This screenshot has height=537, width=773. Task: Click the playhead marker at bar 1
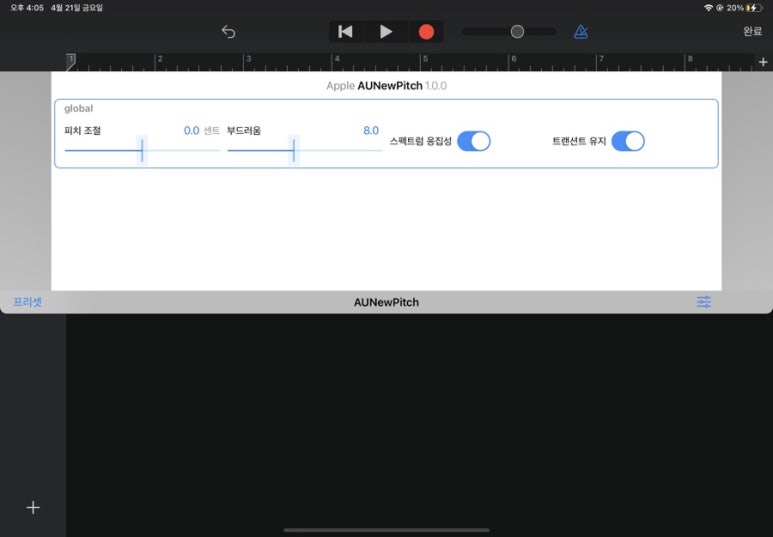coord(71,62)
